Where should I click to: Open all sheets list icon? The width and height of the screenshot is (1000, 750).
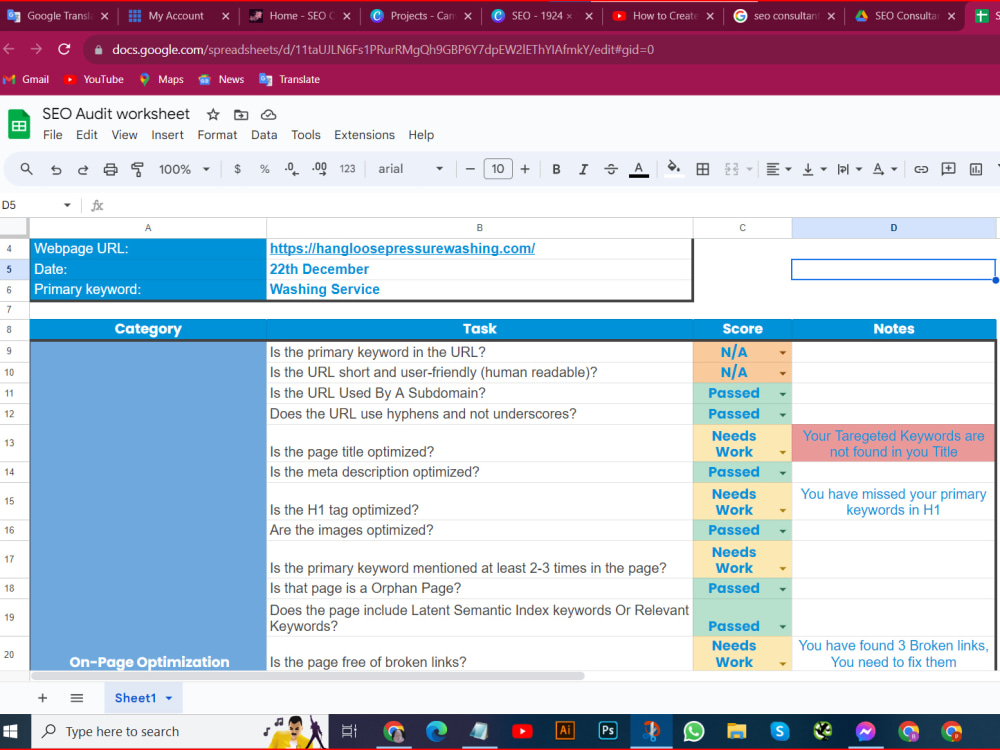[x=77, y=698]
